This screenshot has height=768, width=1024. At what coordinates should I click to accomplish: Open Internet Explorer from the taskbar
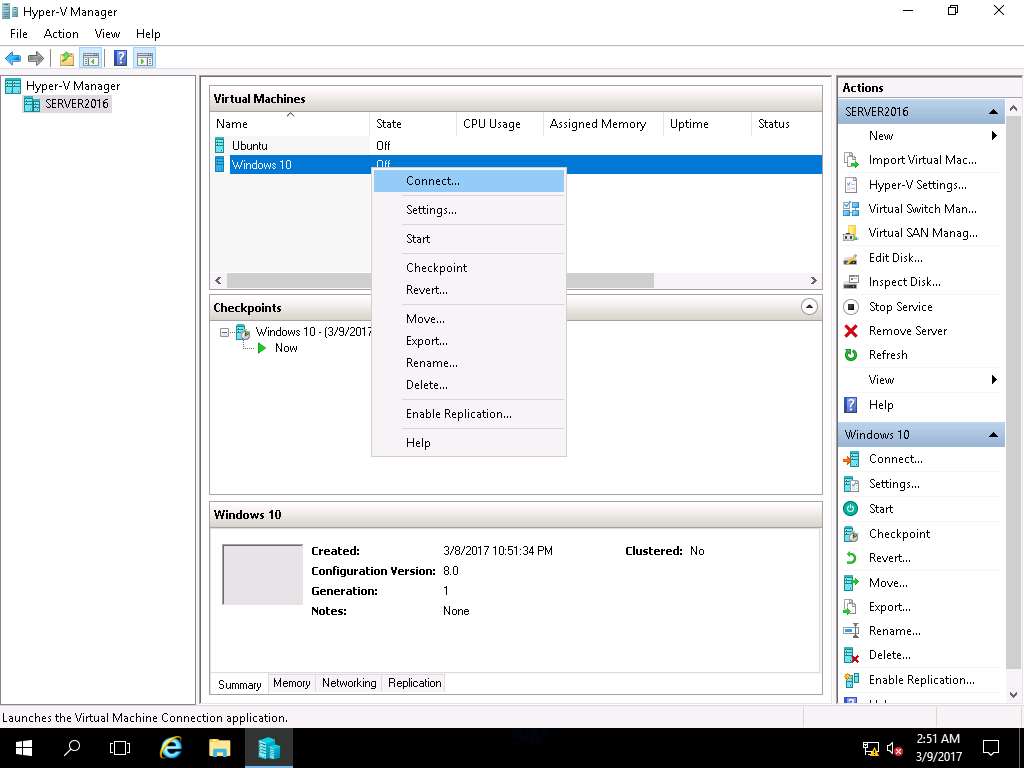tap(171, 748)
